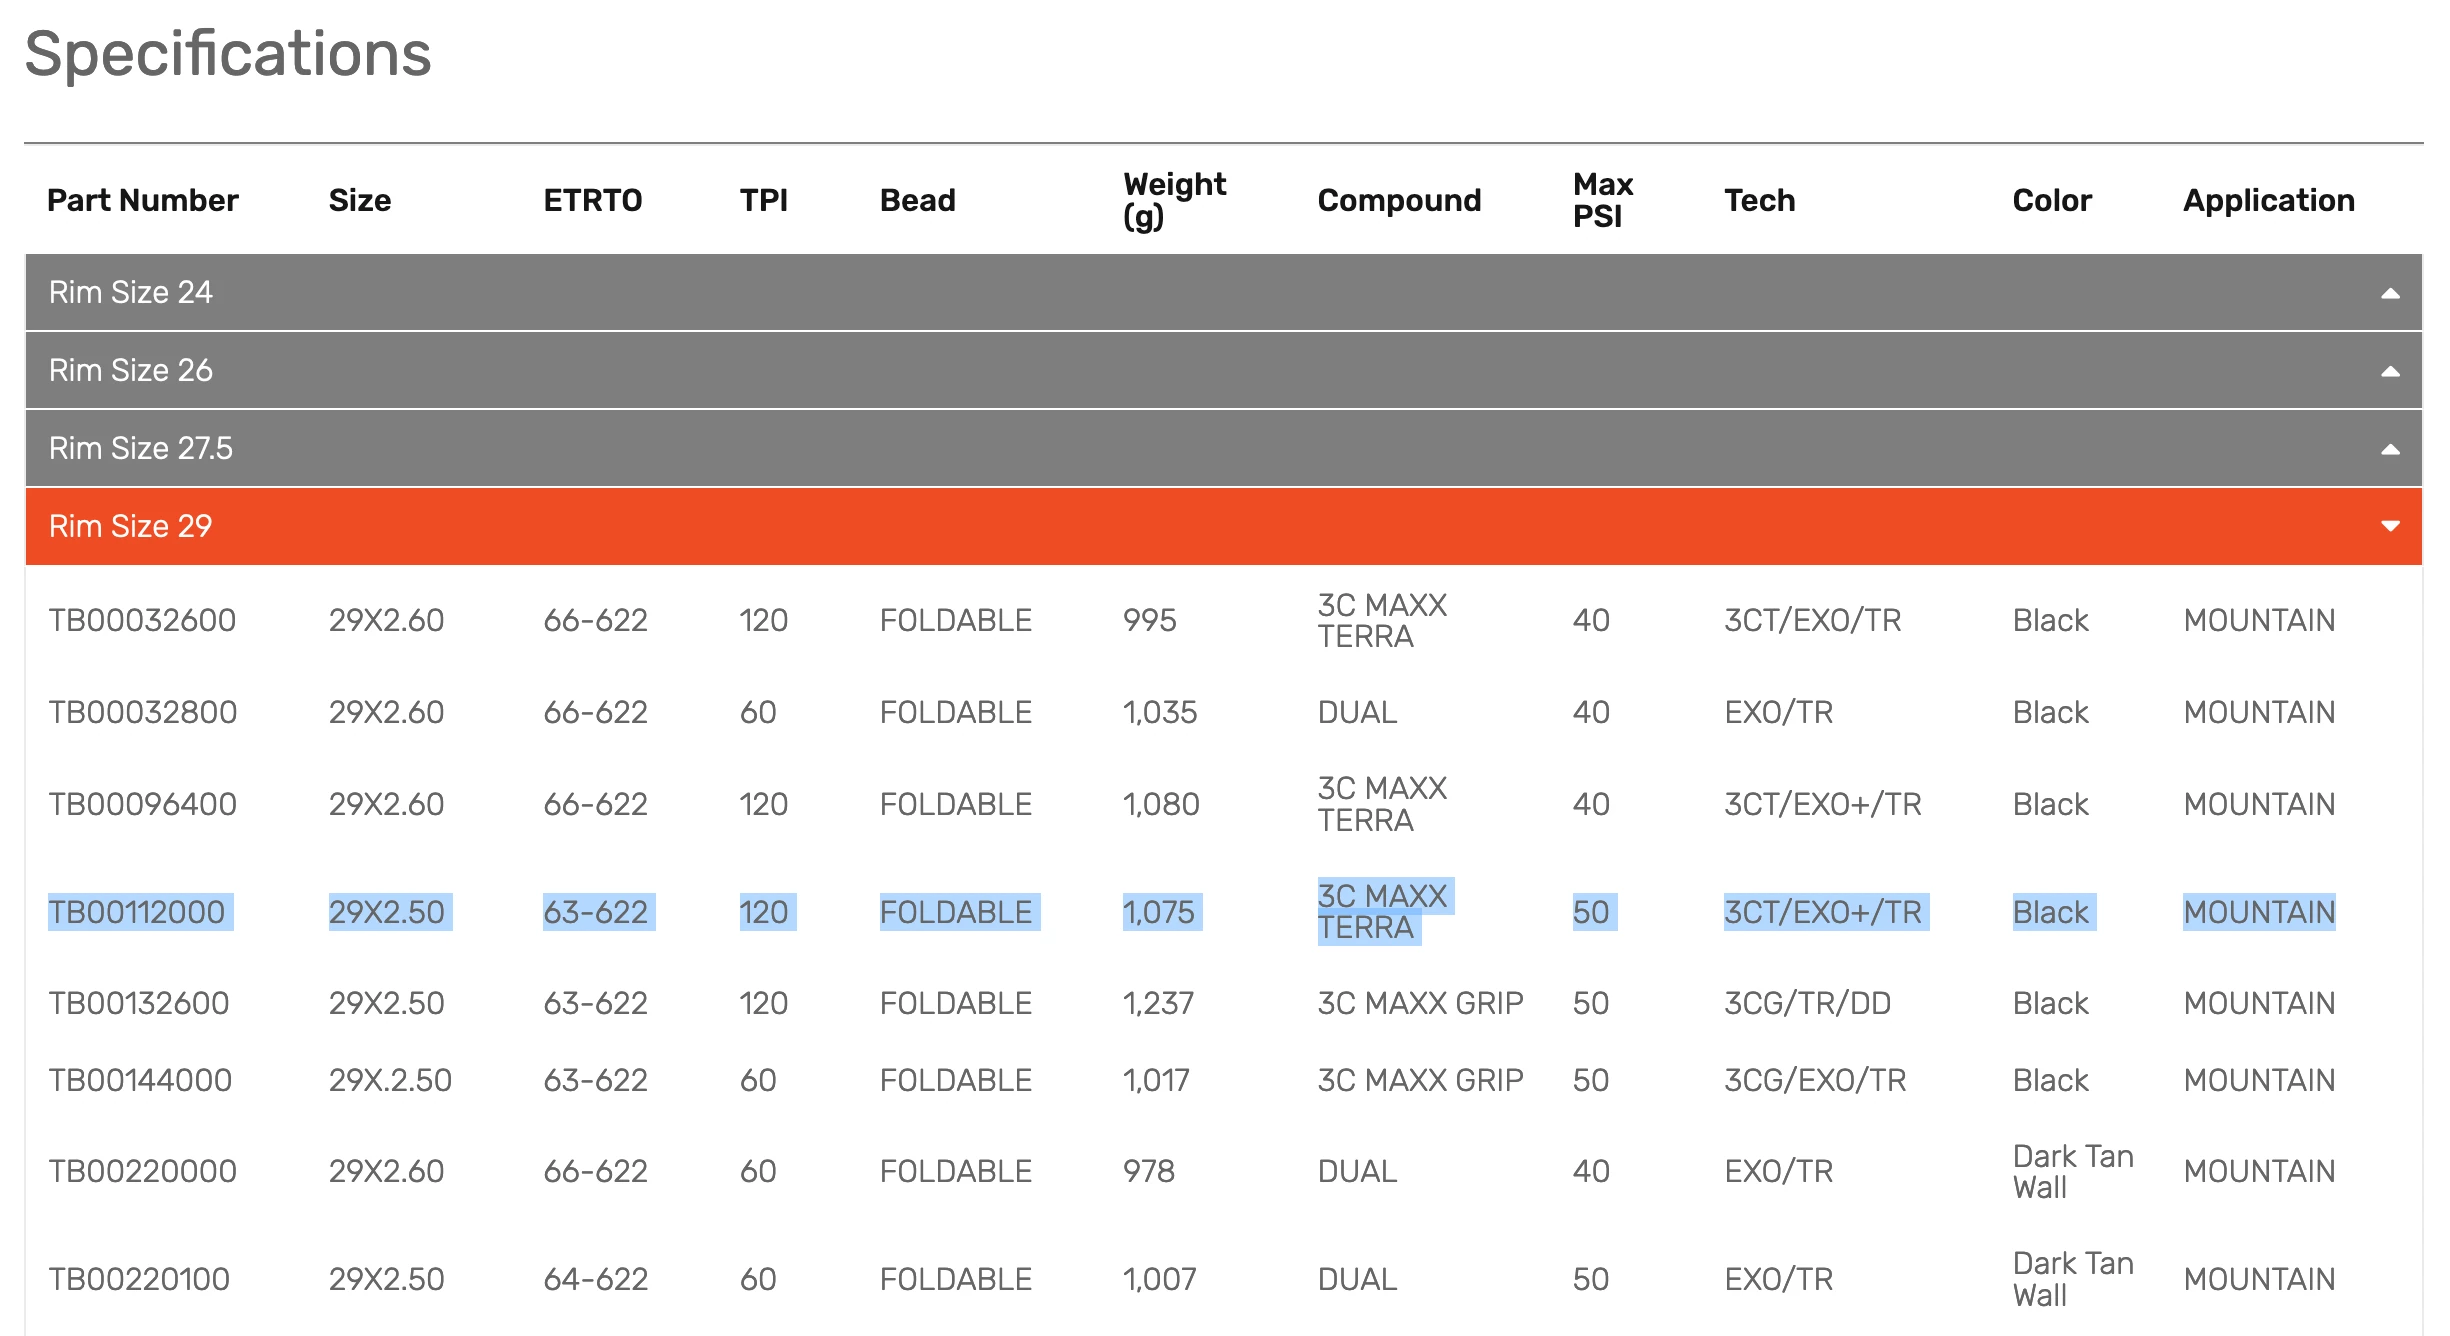
Task: Click the Part Number column header
Action: point(143,200)
